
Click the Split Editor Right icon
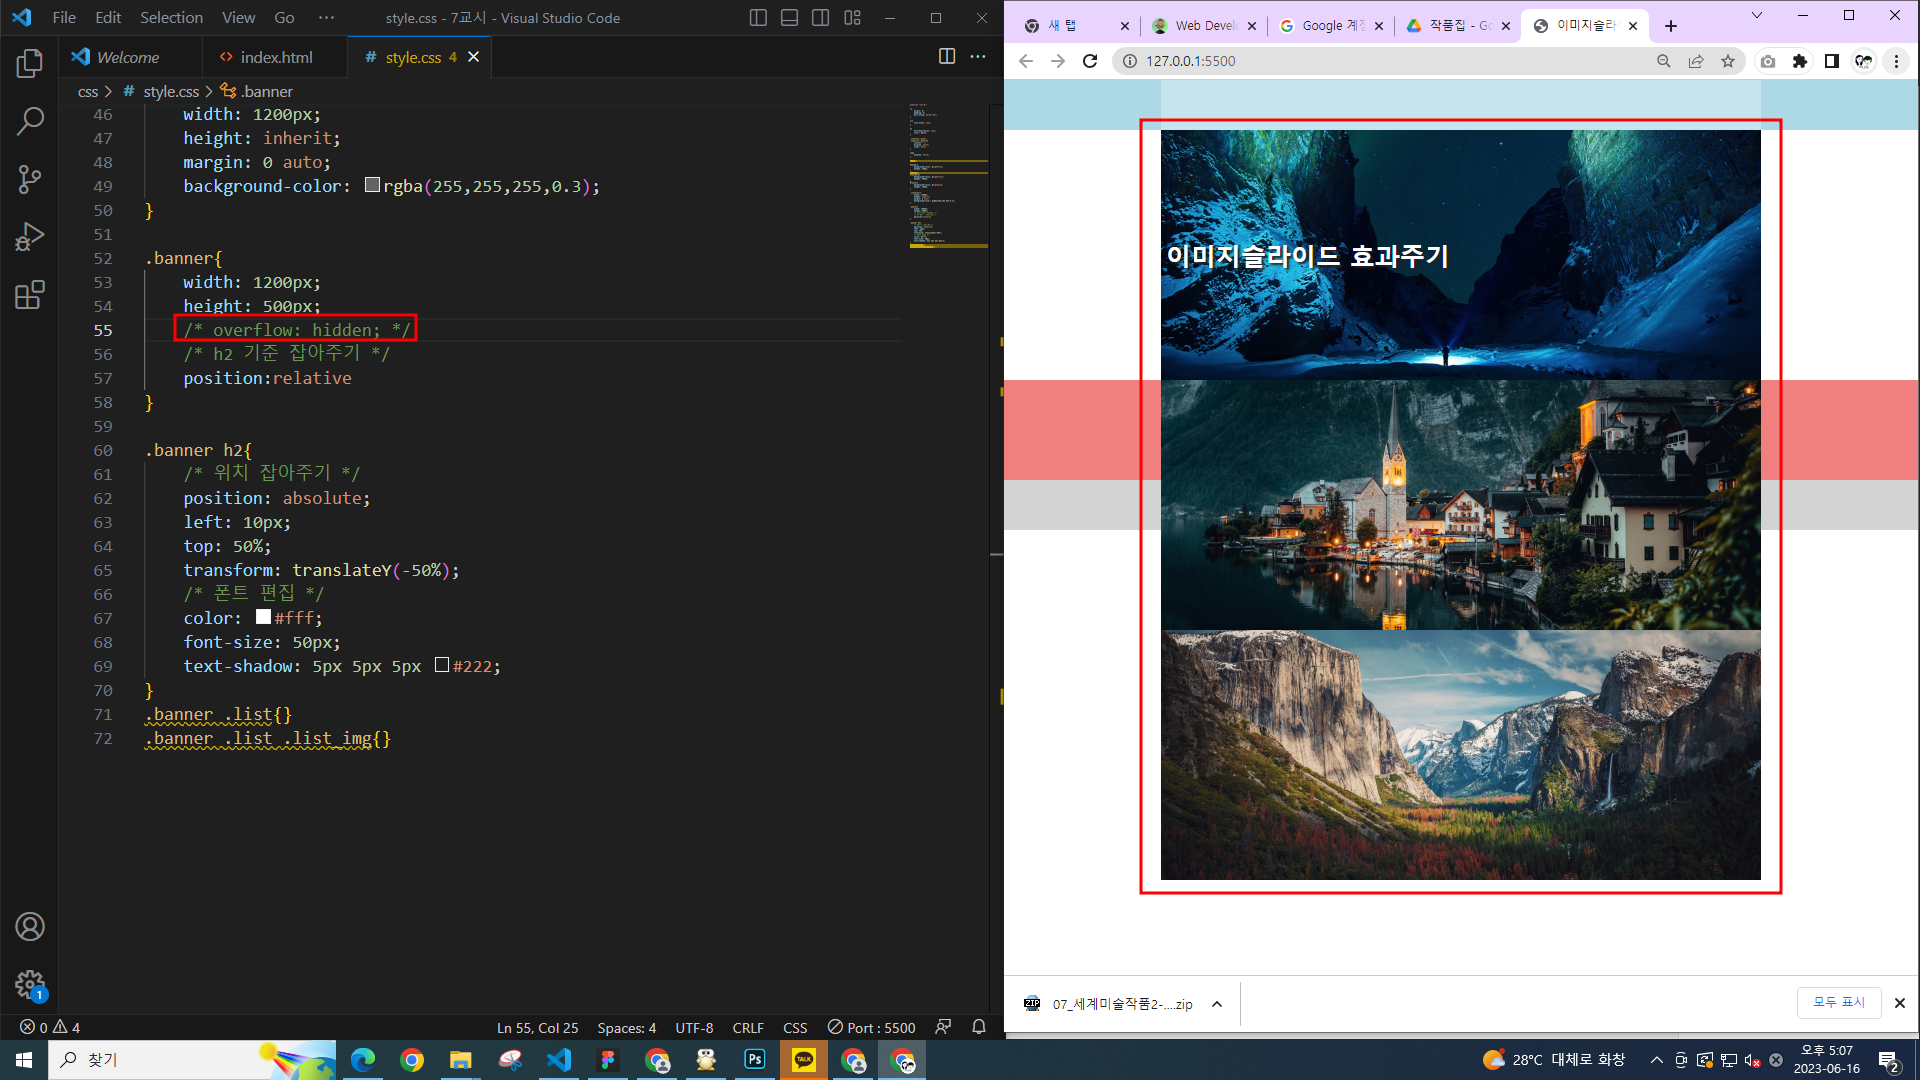[x=946, y=57]
